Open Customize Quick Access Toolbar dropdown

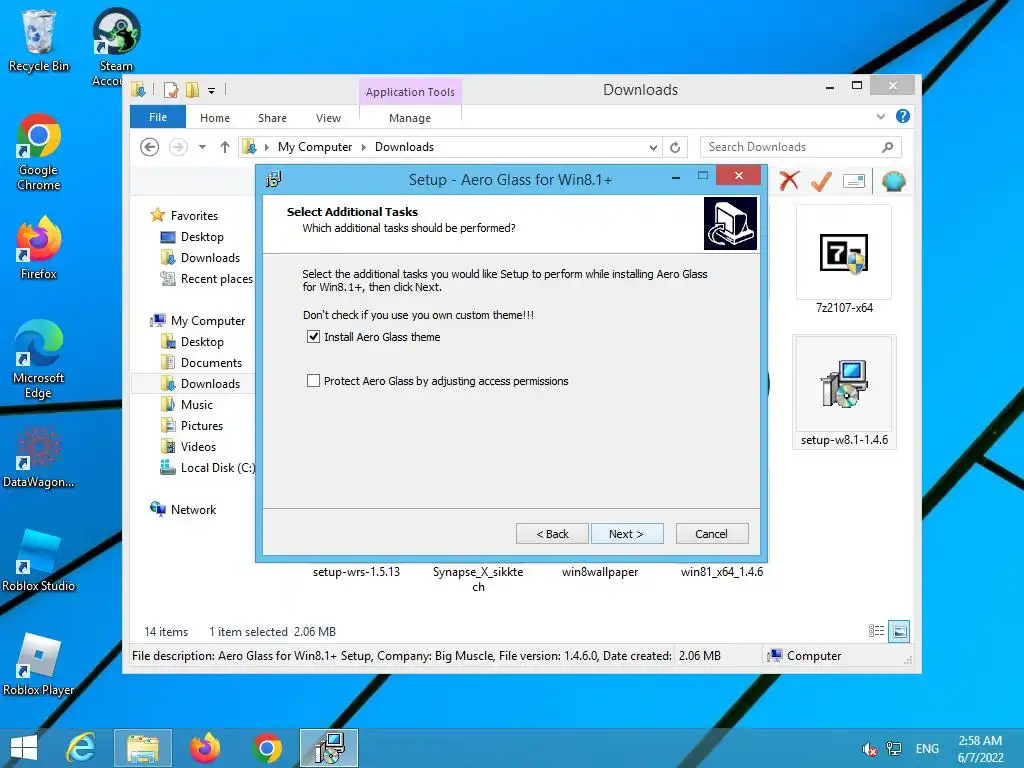(x=211, y=91)
